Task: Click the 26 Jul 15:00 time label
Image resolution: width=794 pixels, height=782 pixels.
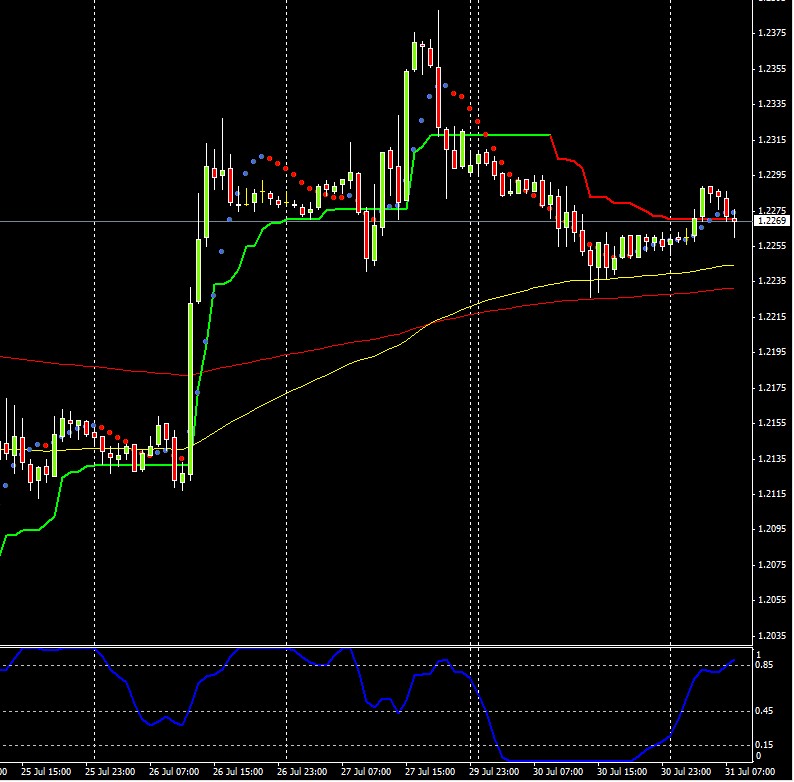Action: coord(238,772)
